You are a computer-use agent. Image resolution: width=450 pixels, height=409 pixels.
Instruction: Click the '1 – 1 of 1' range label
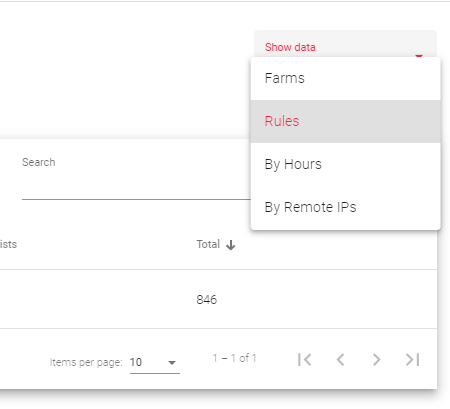235,358
